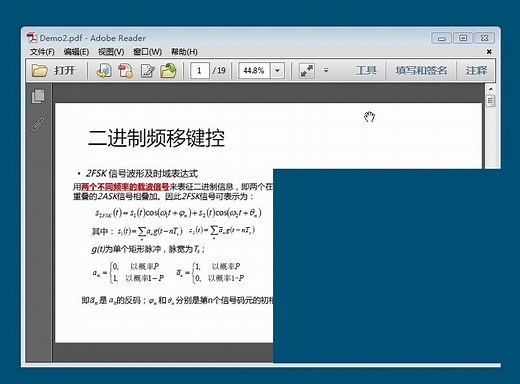The height and width of the screenshot is (384, 520).
Task: Open the 文件(F) menu
Action: pos(42,52)
